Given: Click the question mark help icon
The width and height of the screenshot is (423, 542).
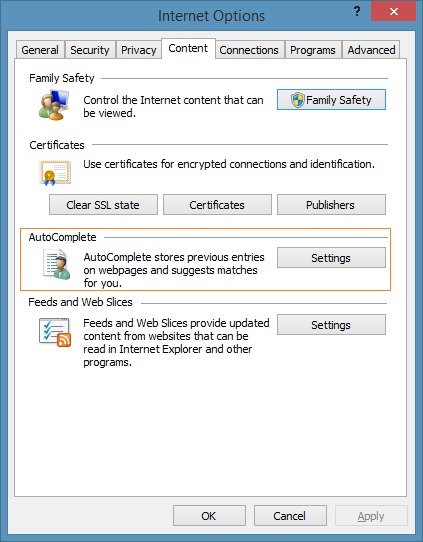Looking at the screenshot, I should click(357, 11).
